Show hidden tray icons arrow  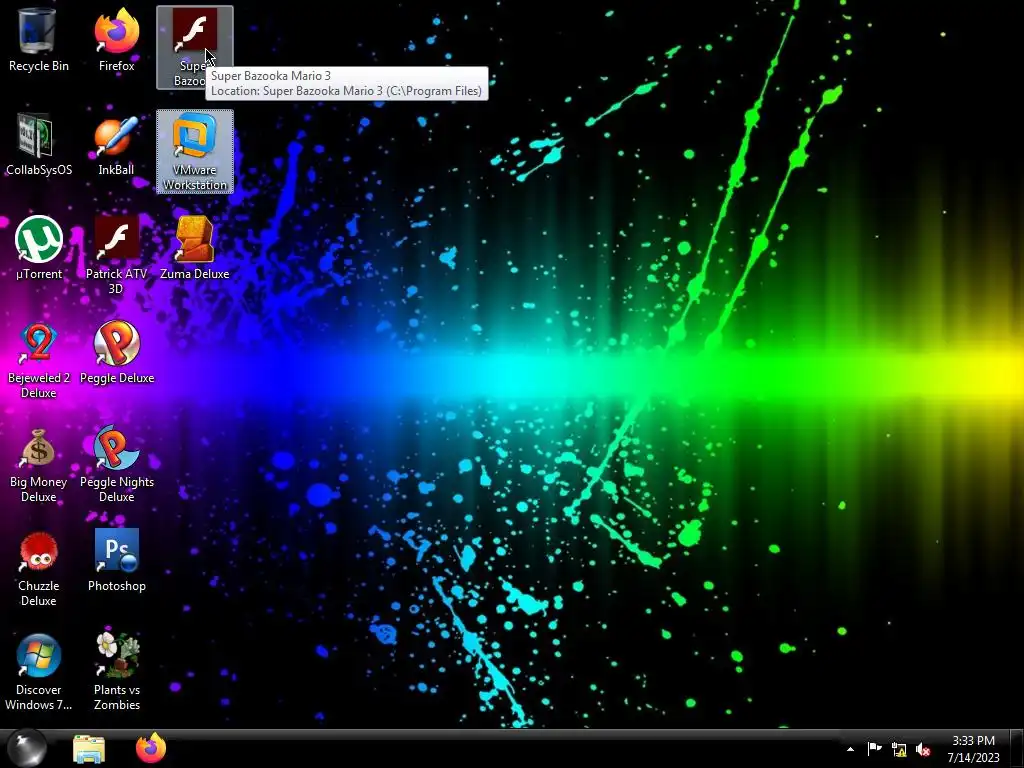(850, 749)
